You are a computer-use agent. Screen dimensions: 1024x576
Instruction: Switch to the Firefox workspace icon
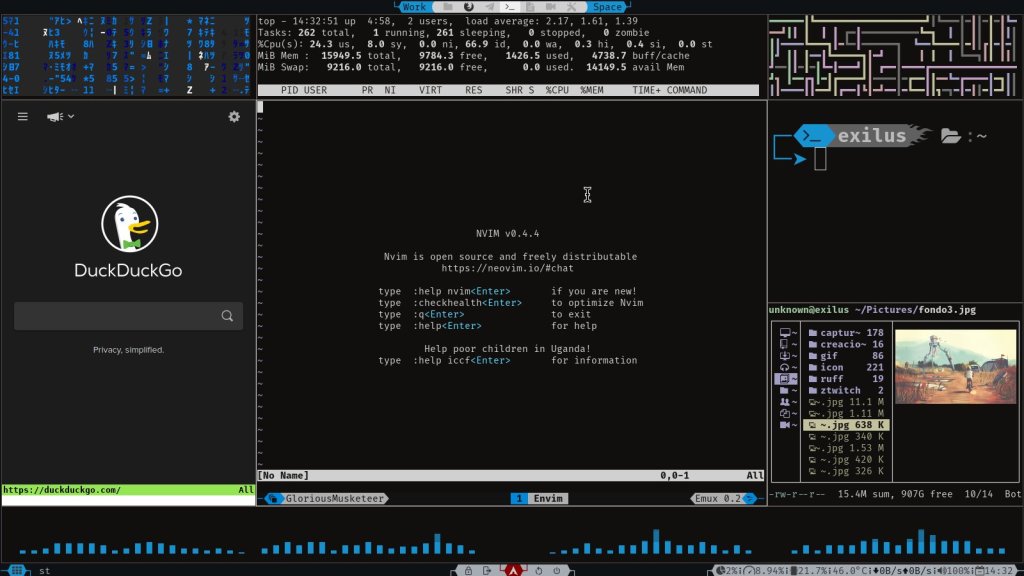468,7
